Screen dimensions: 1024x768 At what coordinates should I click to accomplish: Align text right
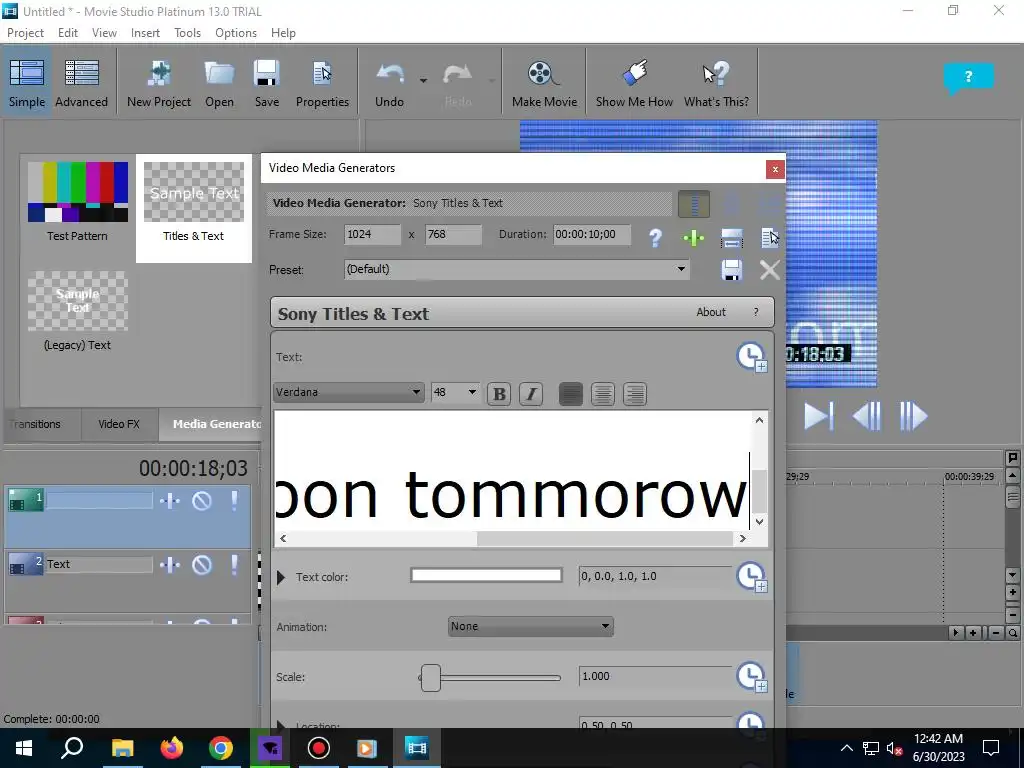pos(635,394)
